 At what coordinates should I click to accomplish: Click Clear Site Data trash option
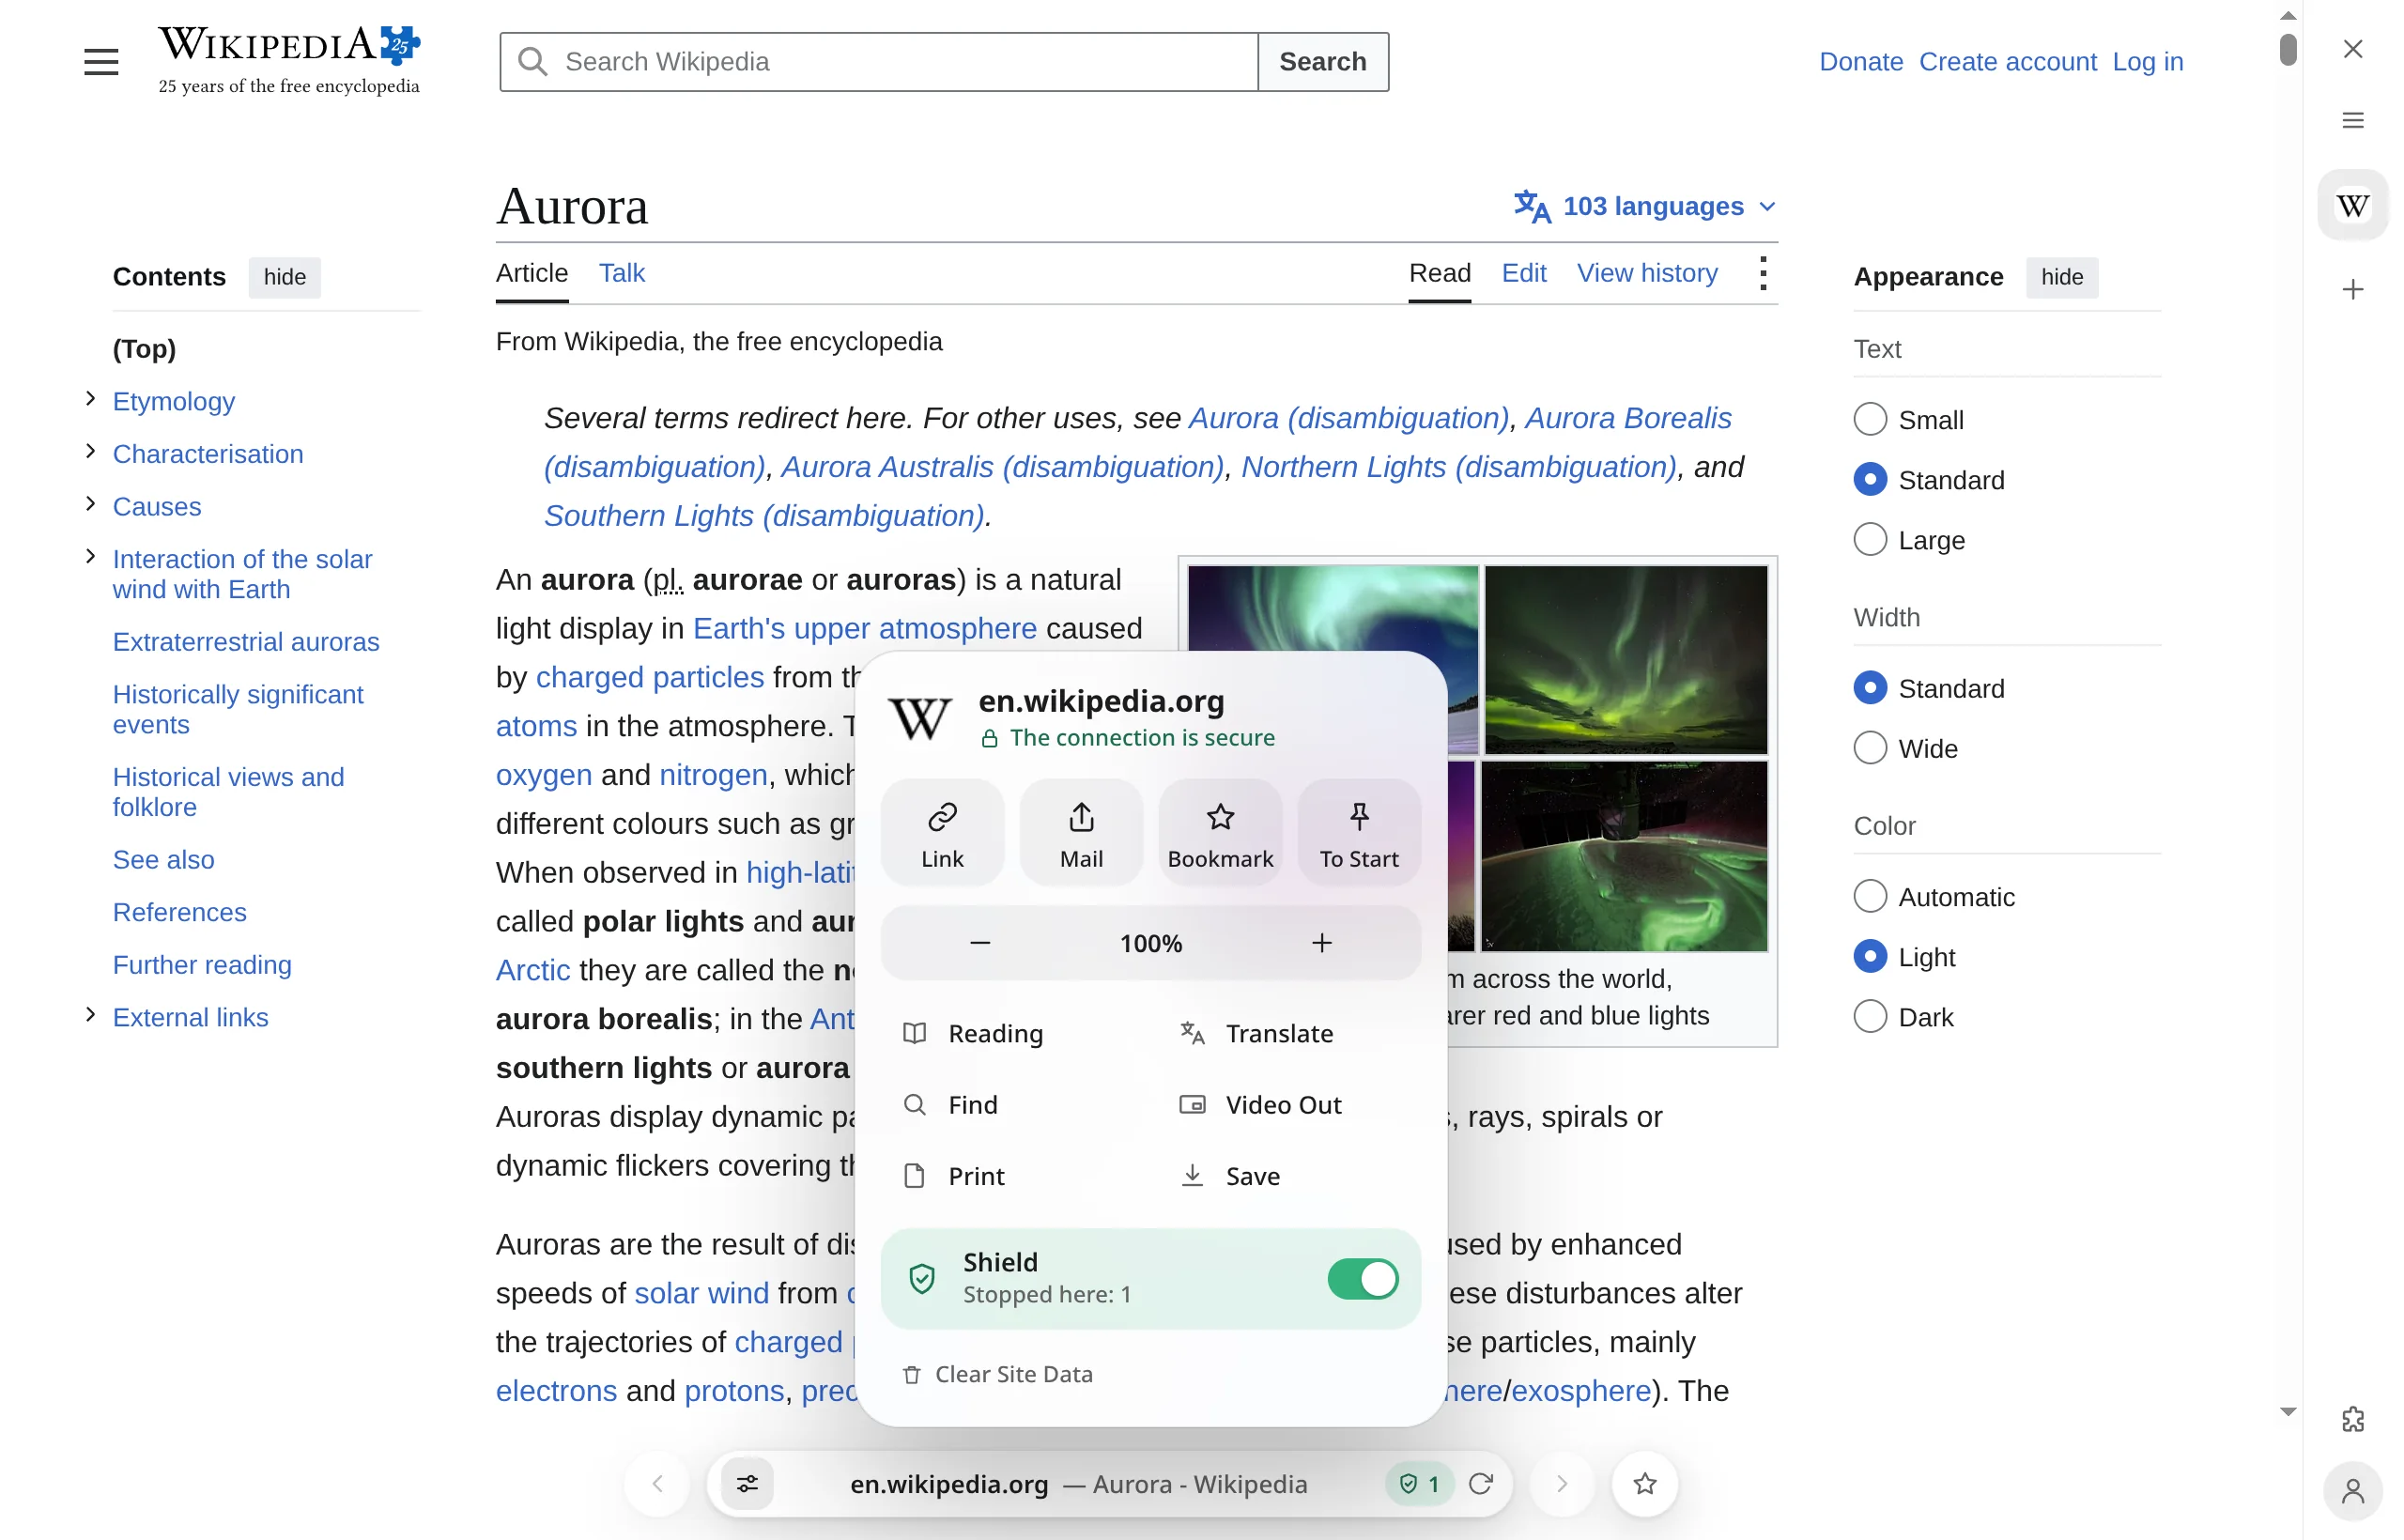pos(998,1374)
